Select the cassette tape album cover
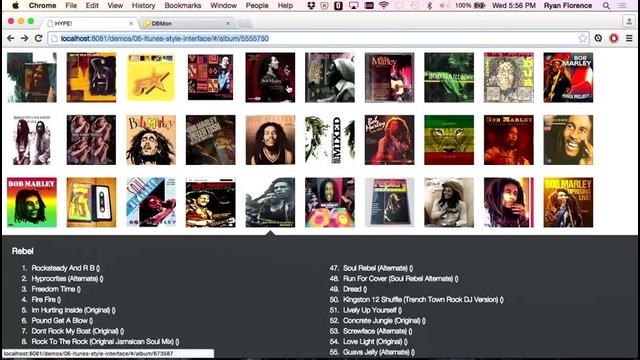 click(x=91, y=202)
